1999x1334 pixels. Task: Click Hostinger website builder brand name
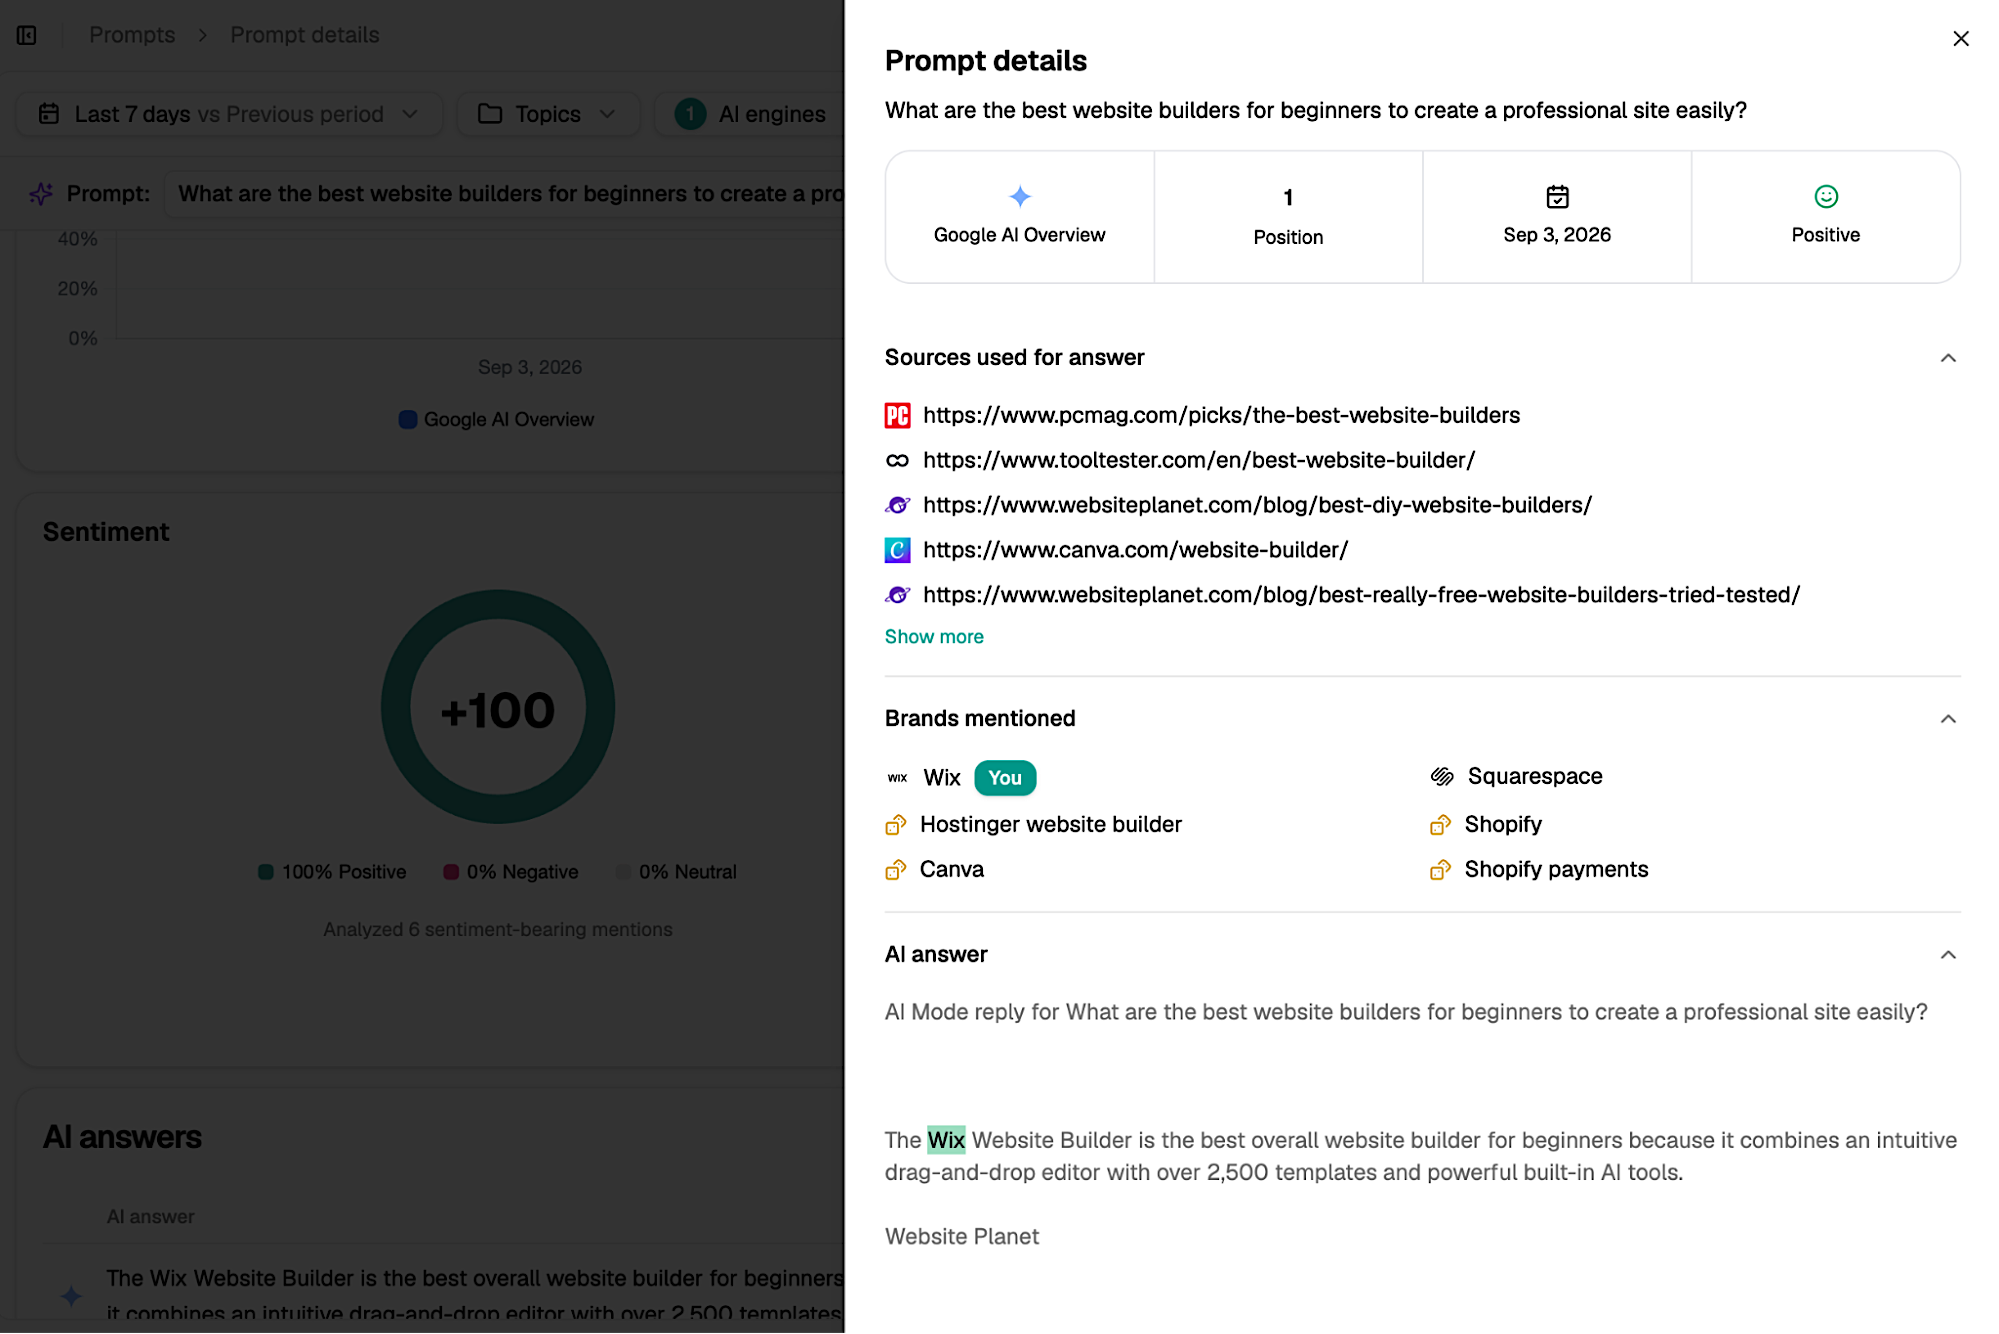(1050, 824)
